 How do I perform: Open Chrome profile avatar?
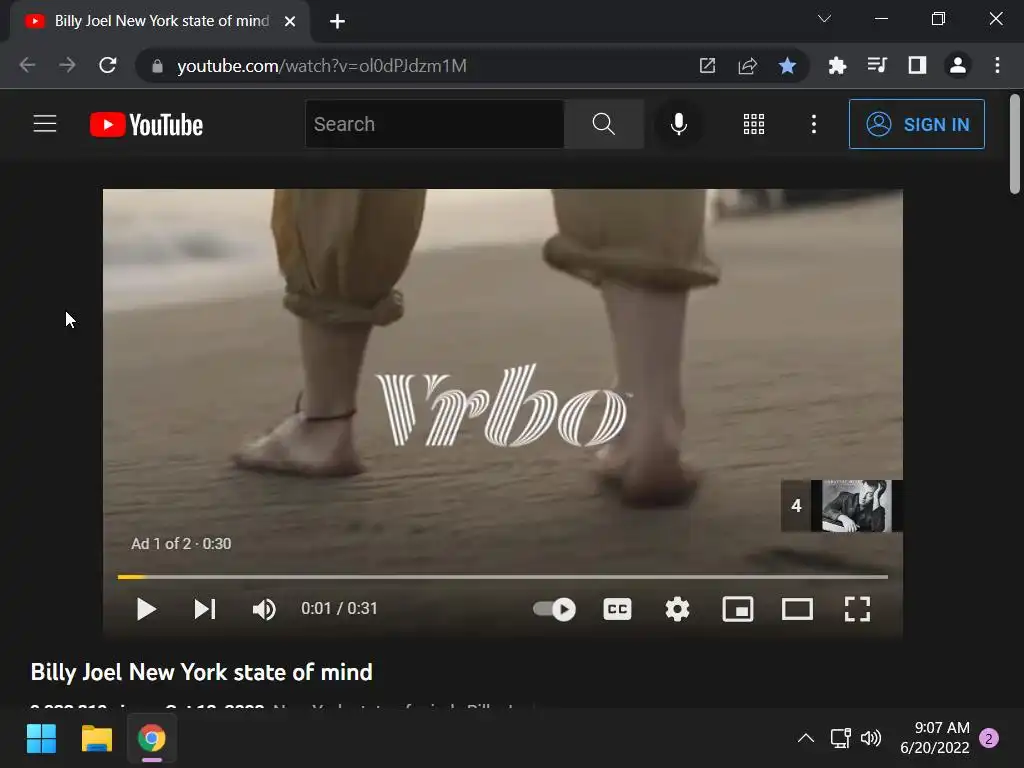coord(958,65)
